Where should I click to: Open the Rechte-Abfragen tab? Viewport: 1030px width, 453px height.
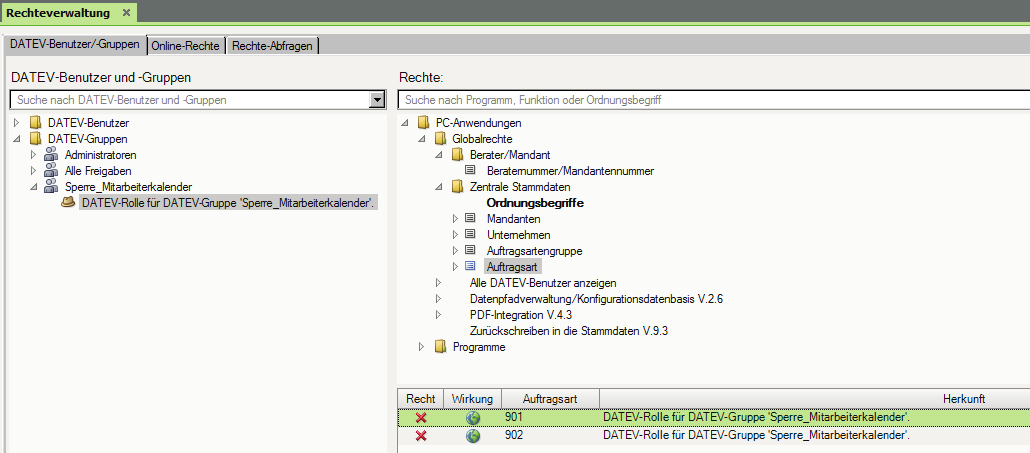[273, 46]
